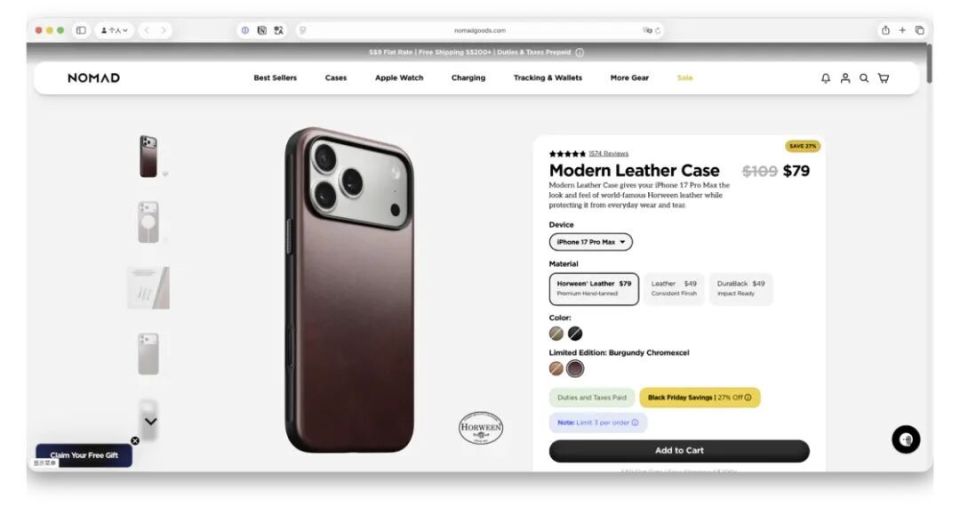Click the notification bell icon
The height and width of the screenshot is (507, 960).
[826, 78]
